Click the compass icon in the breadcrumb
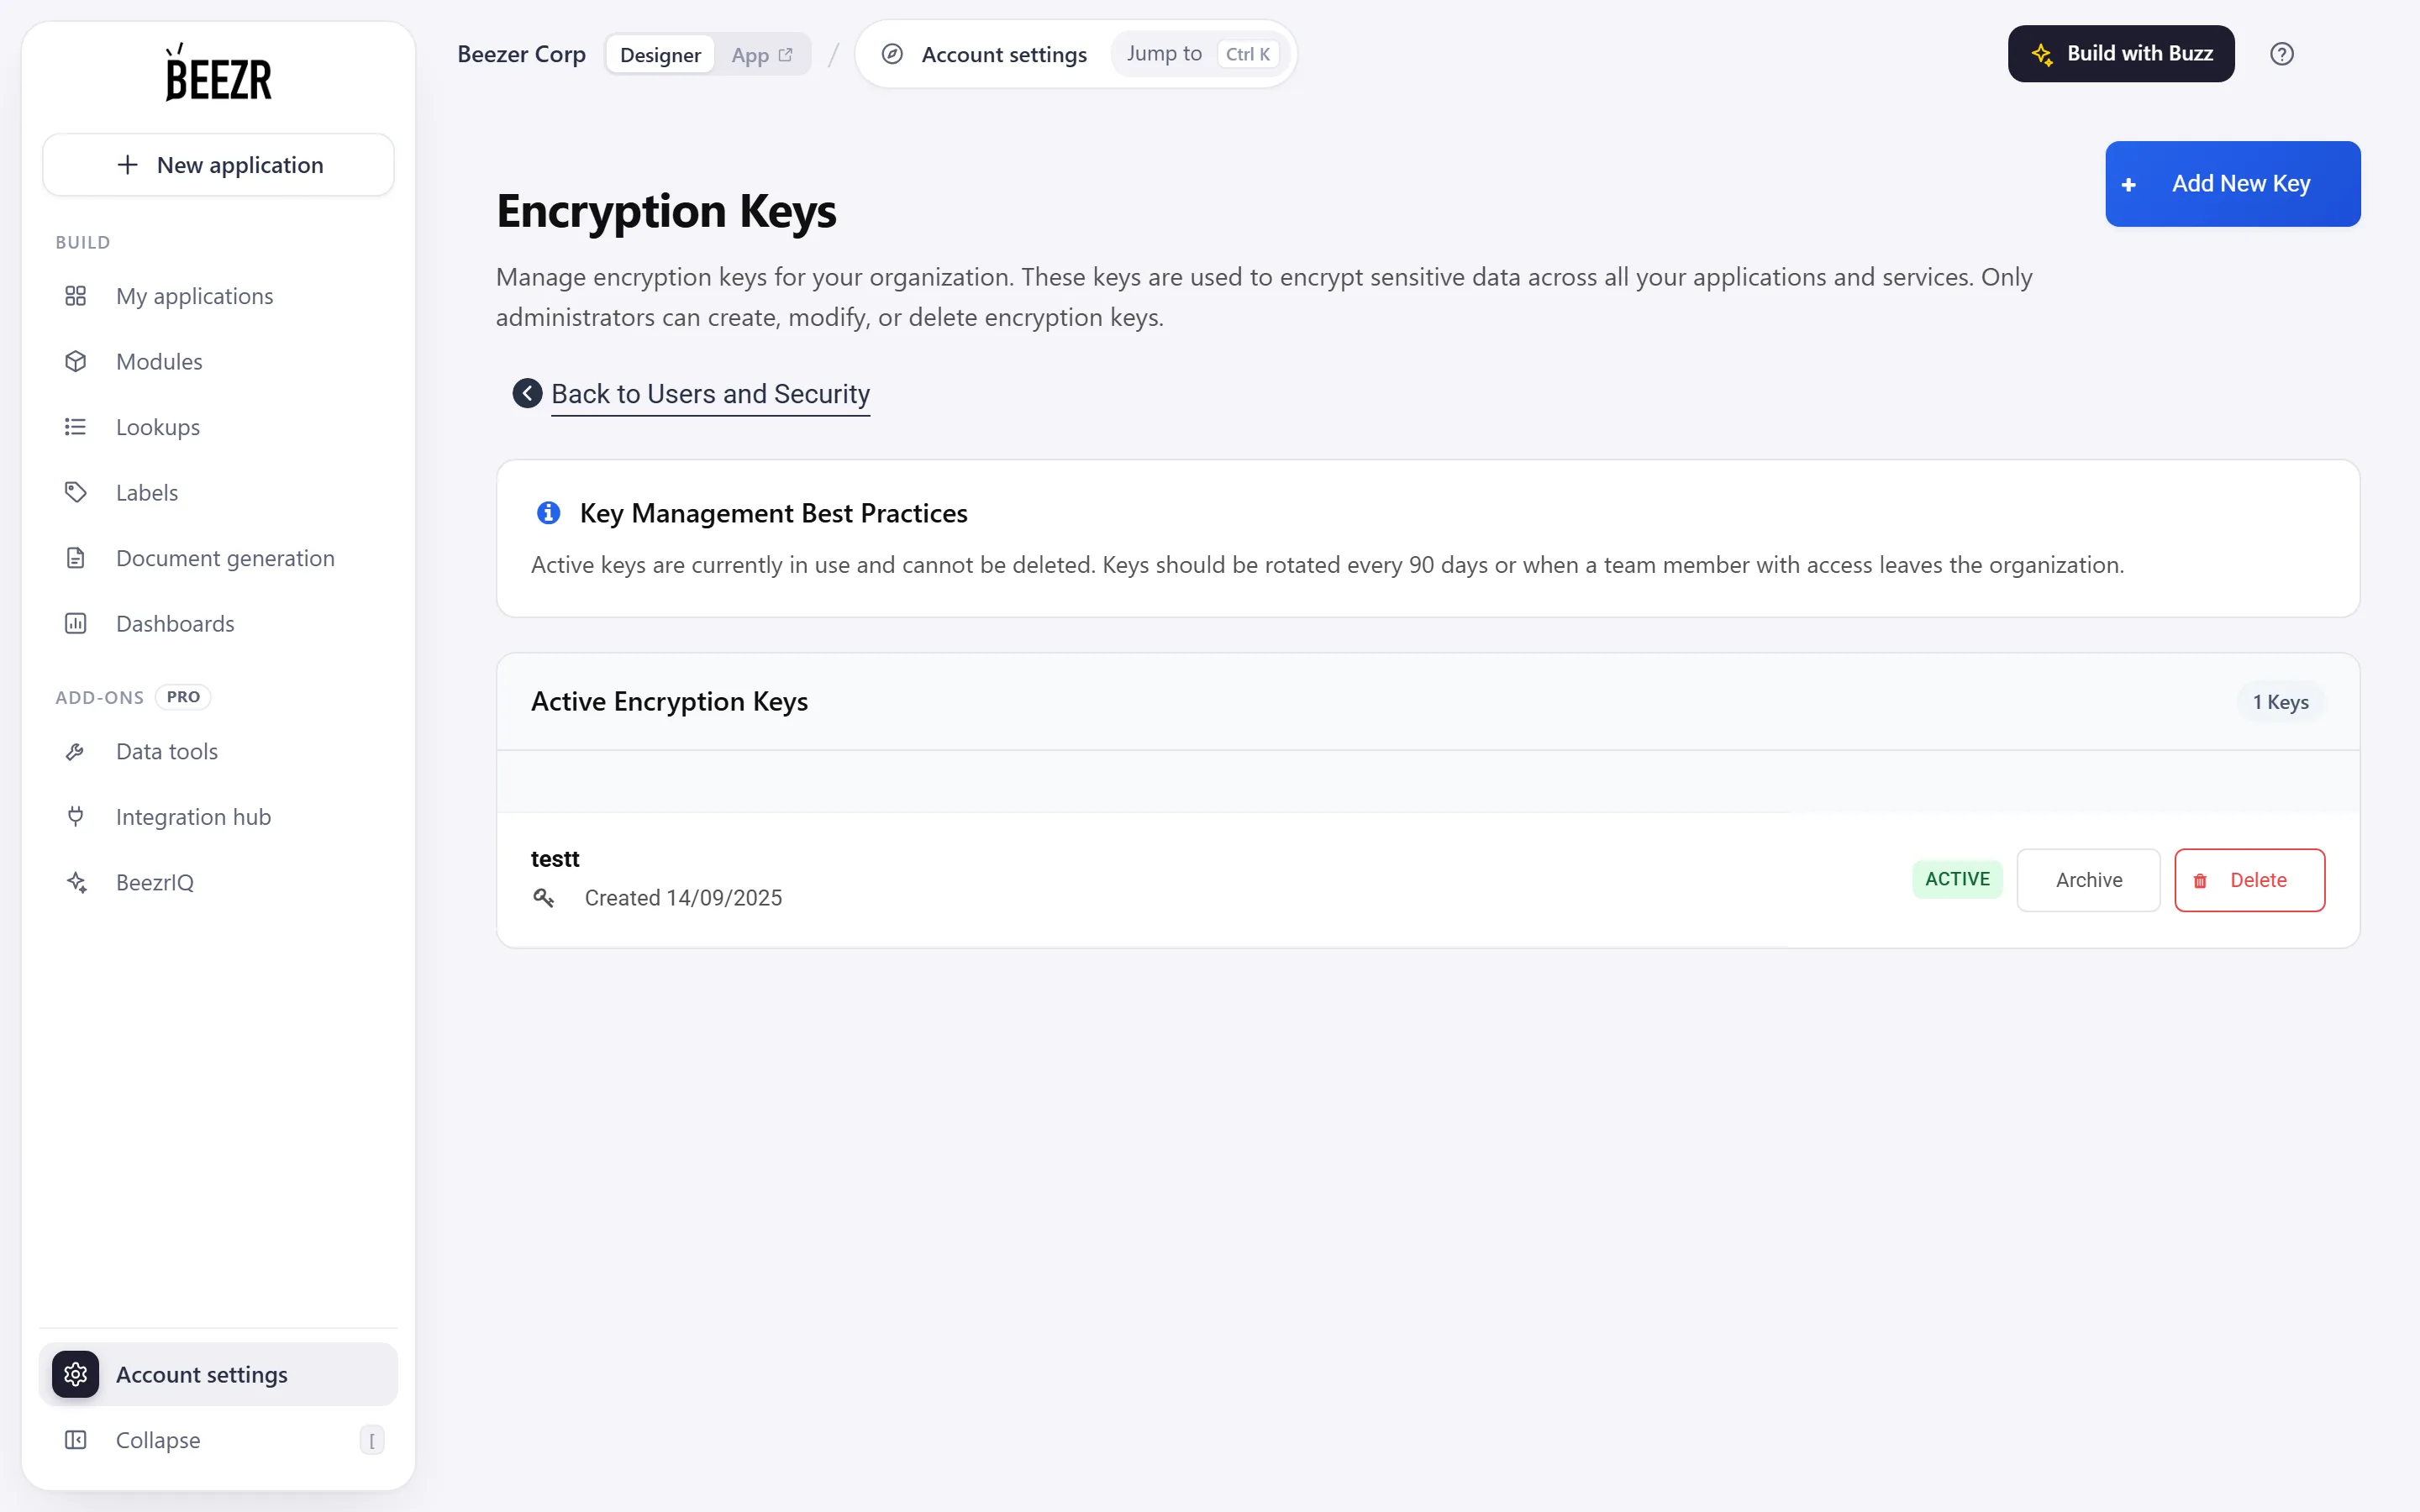This screenshot has height=1512, width=2420. [892, 54]
